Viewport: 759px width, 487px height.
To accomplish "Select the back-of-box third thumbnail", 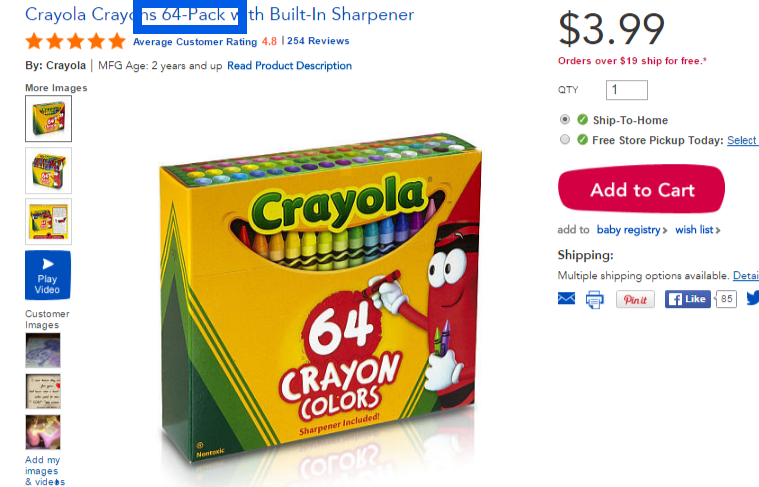I will coord(48,221).
